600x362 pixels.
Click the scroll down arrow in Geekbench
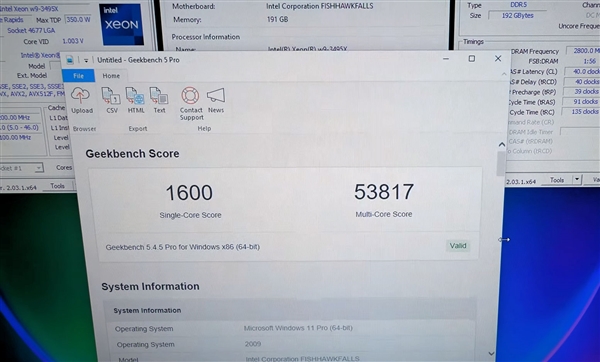click(492, 354)
